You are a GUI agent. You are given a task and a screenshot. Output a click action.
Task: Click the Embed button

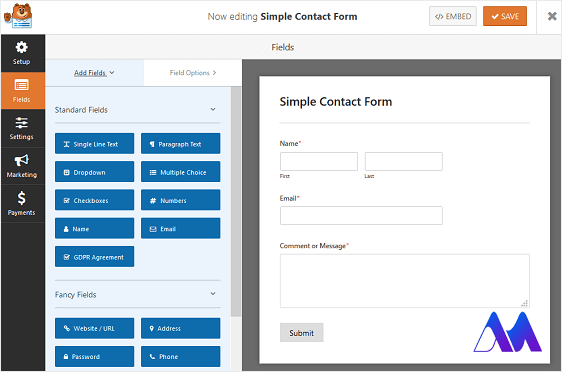(453, 16)
